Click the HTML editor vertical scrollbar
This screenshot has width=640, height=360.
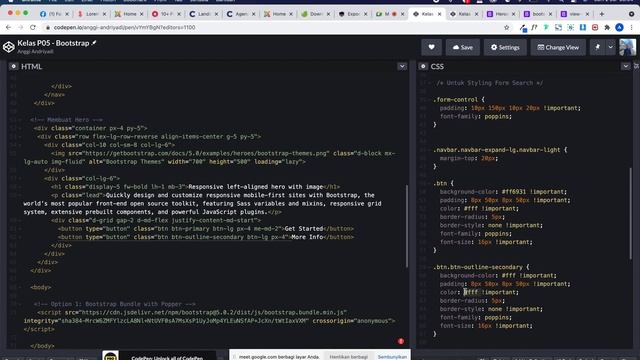(407, 226)
